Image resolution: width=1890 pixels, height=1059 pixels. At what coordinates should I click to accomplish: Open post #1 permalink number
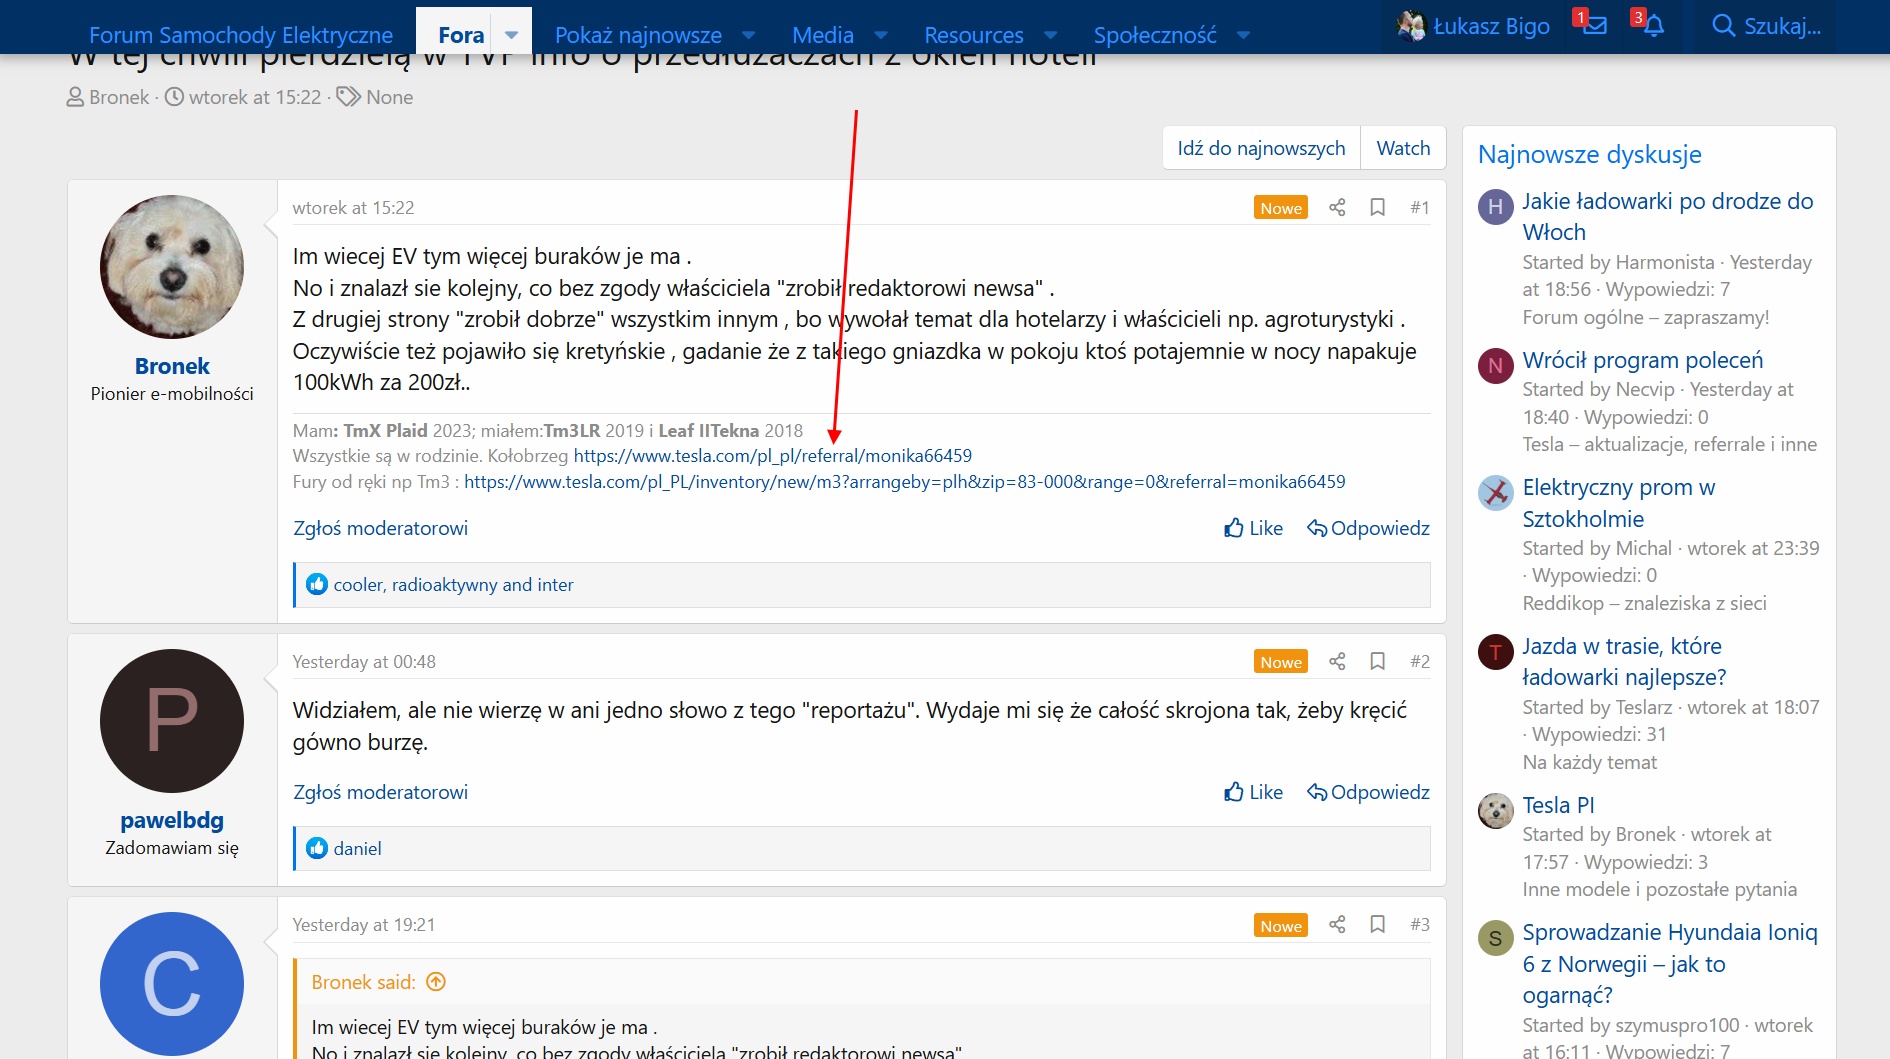tap(1419, 207)
